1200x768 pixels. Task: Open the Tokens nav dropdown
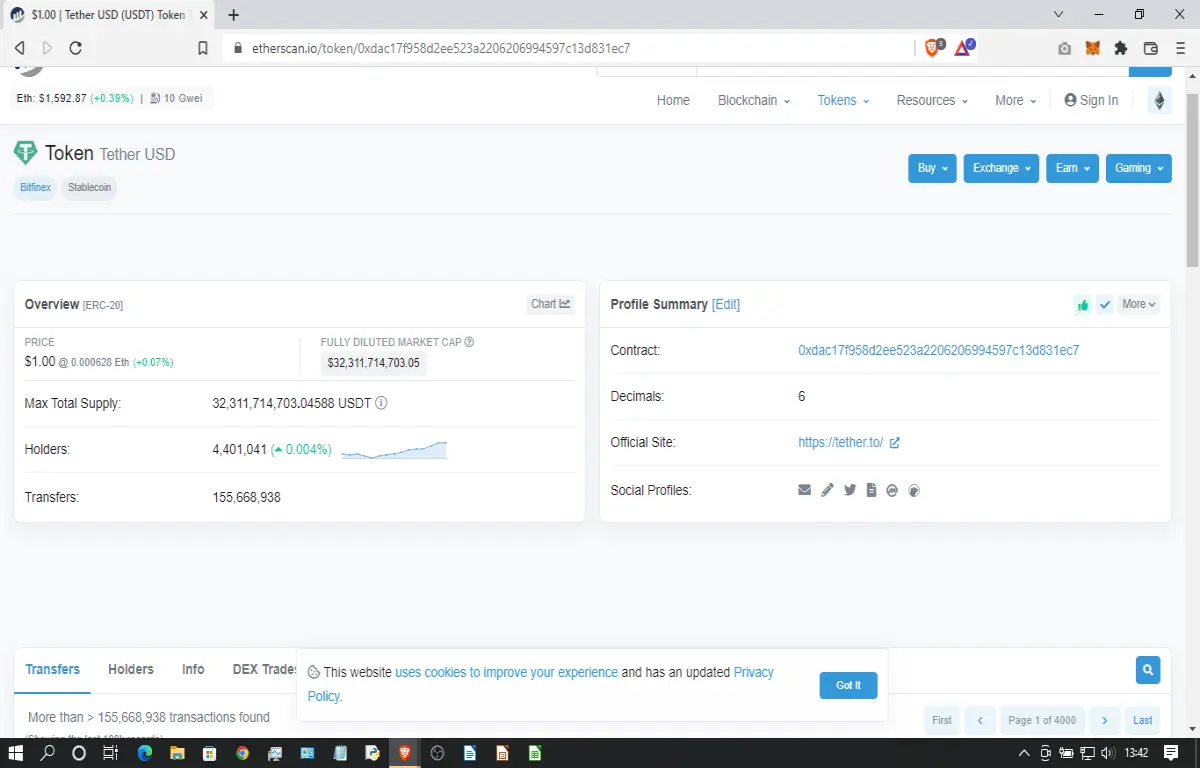pyautogui.click(x=843, y=100)
